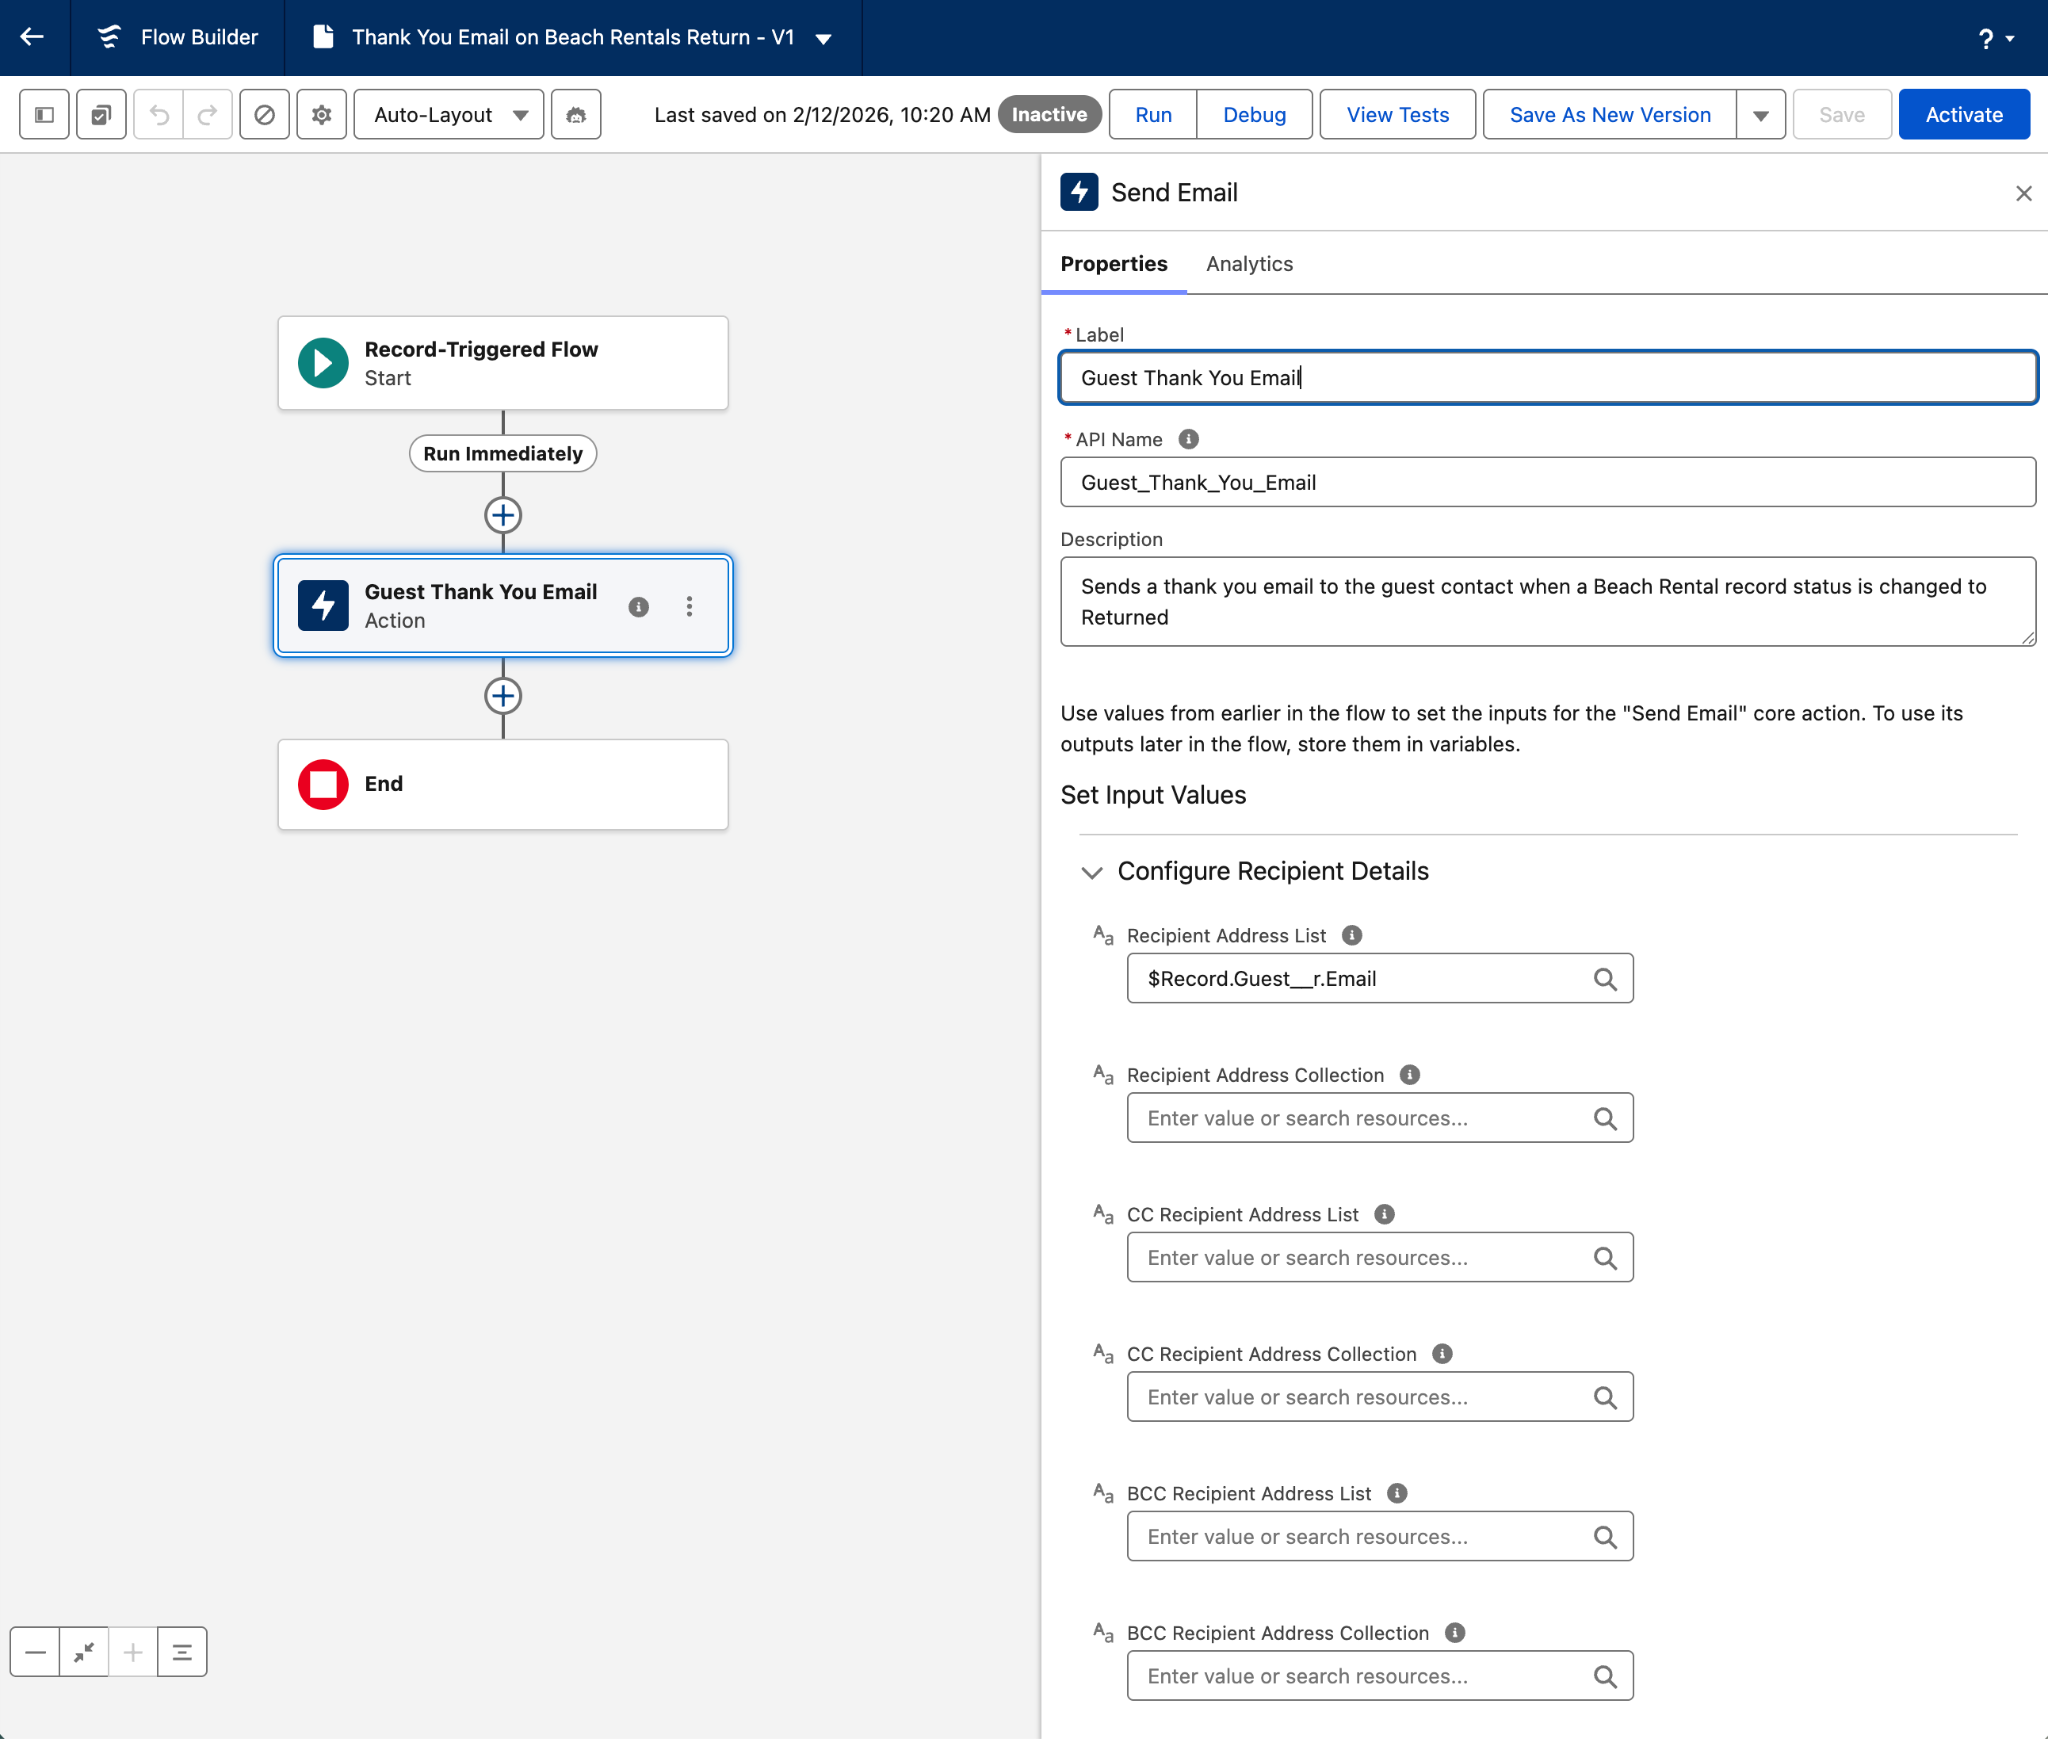Show API Name info tooltip icon
Image resolution: width=2048 pixels, height=1739 pixels.
point(1188,439)
